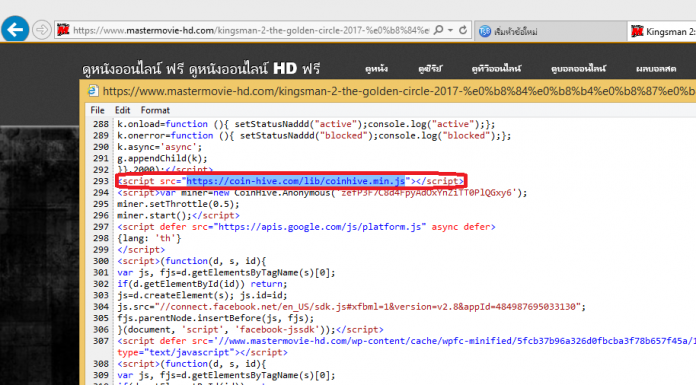Screen dimensions: 696x385
Task: Click the type="text/javascript" line
Action: 202,353
